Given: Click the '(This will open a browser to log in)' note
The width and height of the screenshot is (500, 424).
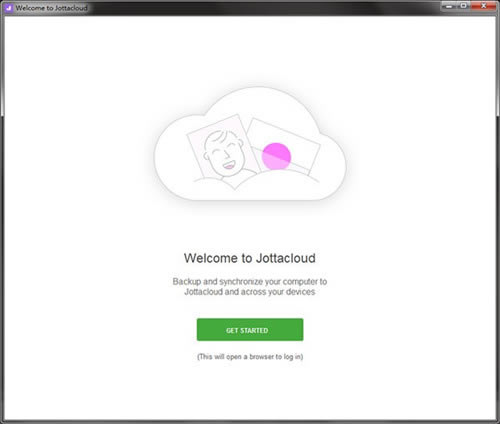Looking at the screenshot, I should (x=250, y=357).
